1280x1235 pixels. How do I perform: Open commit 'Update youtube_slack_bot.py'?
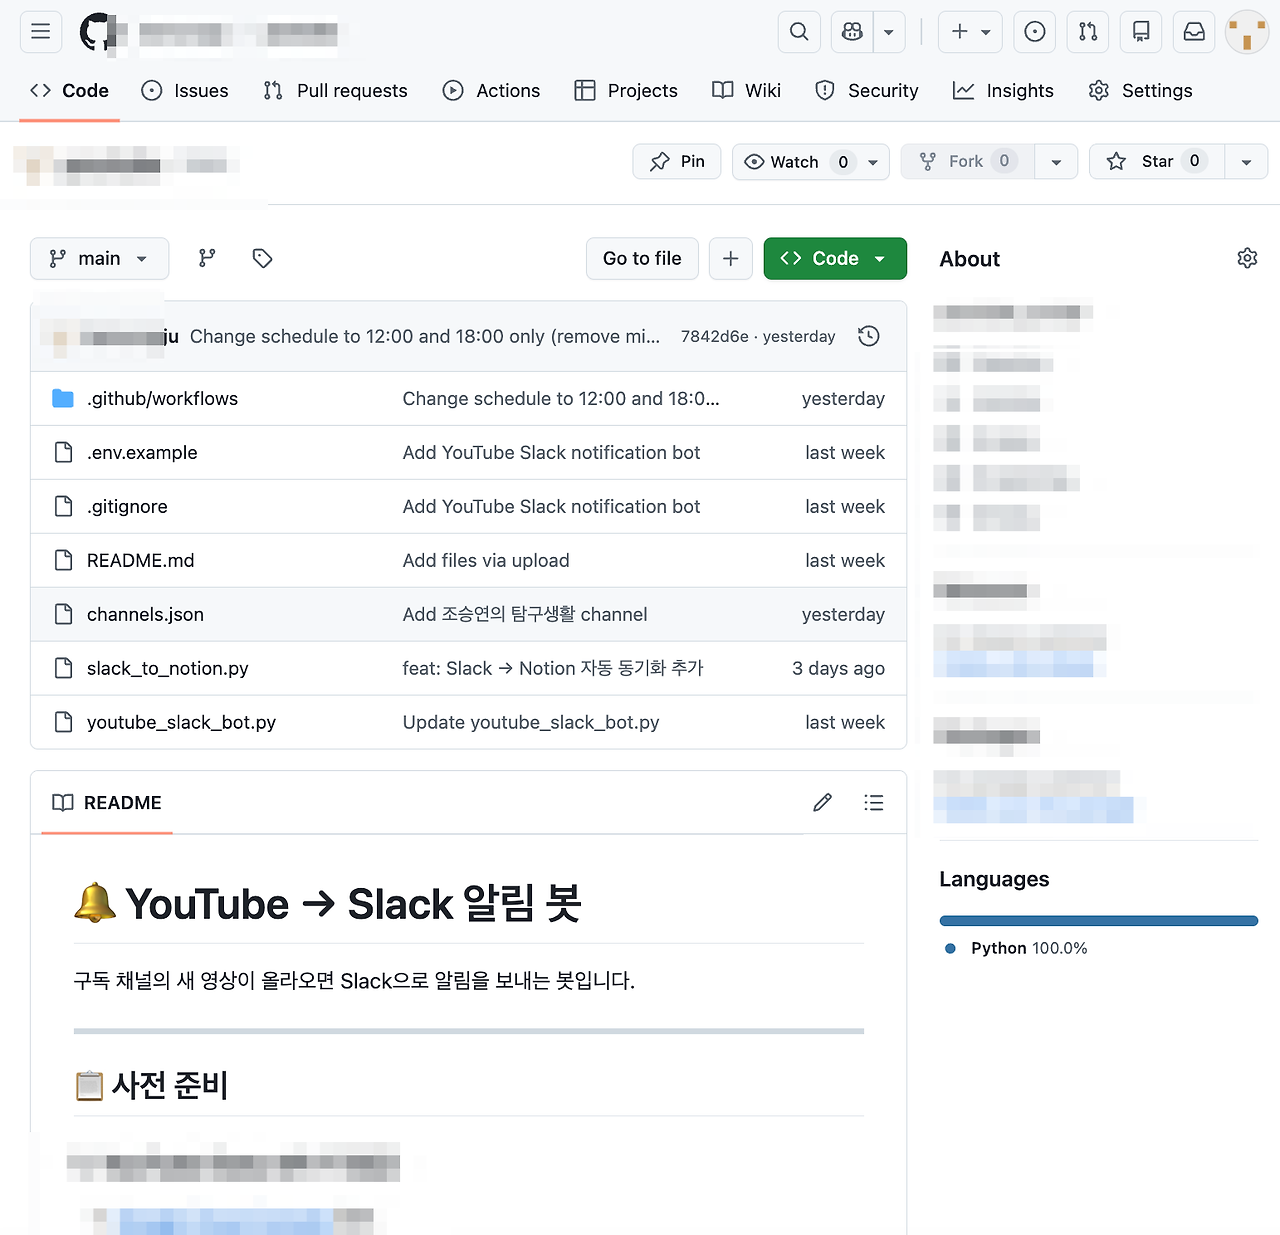(x=531, y=723)
